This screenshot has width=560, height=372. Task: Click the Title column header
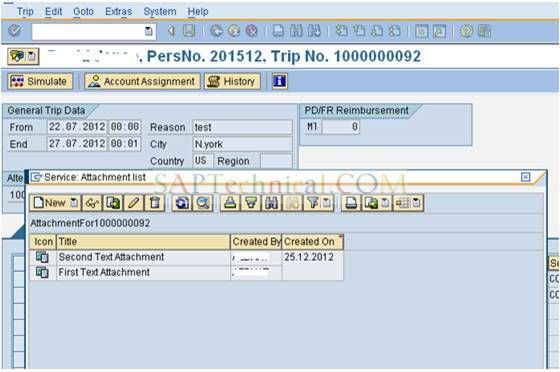tap(143, 242)
